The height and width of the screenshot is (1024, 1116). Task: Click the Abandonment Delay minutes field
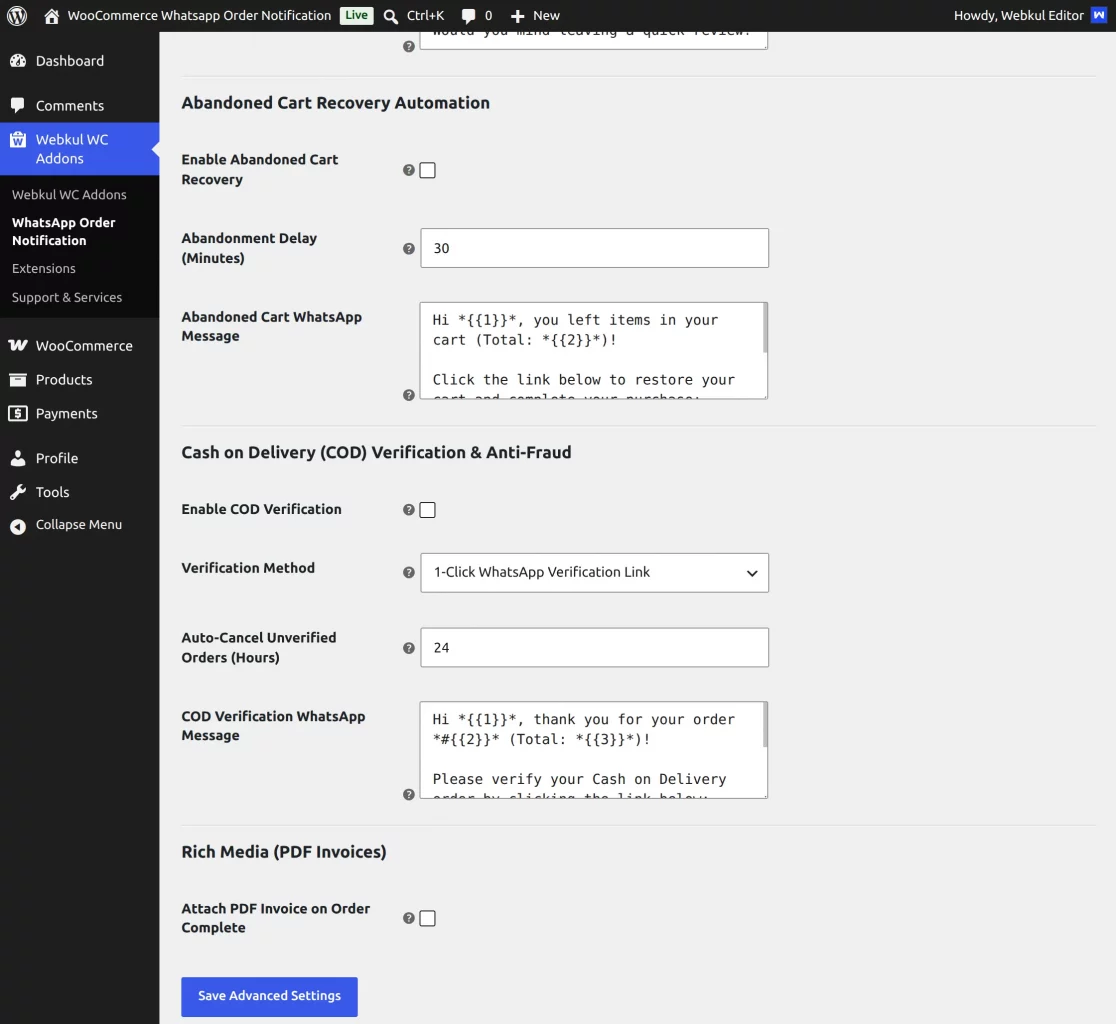594,248
